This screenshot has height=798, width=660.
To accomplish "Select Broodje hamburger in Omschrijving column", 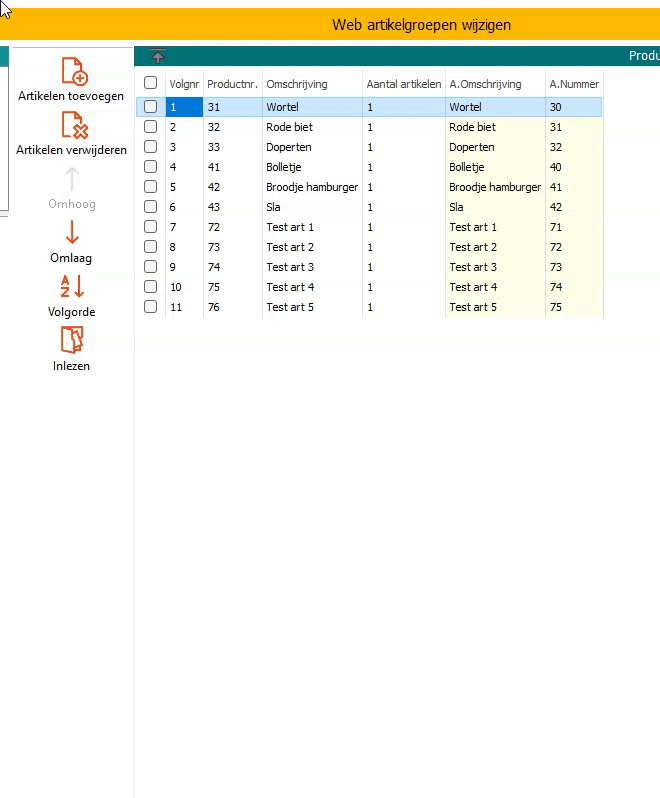I will point(312,187).
